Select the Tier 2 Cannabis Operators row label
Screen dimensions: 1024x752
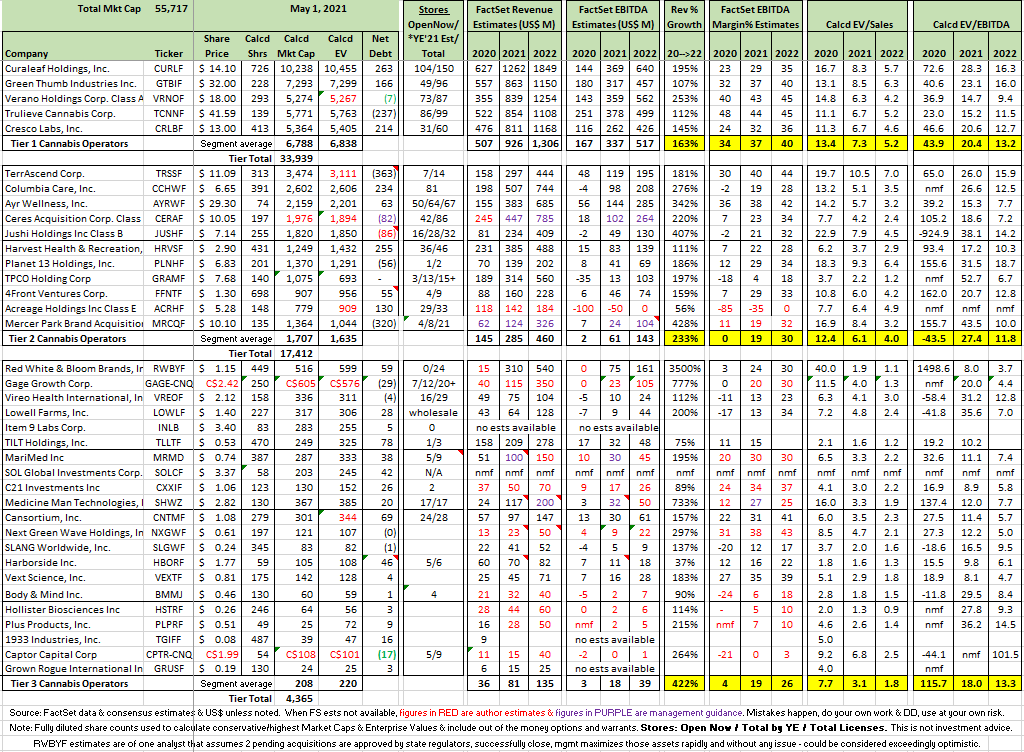point(68,339)
